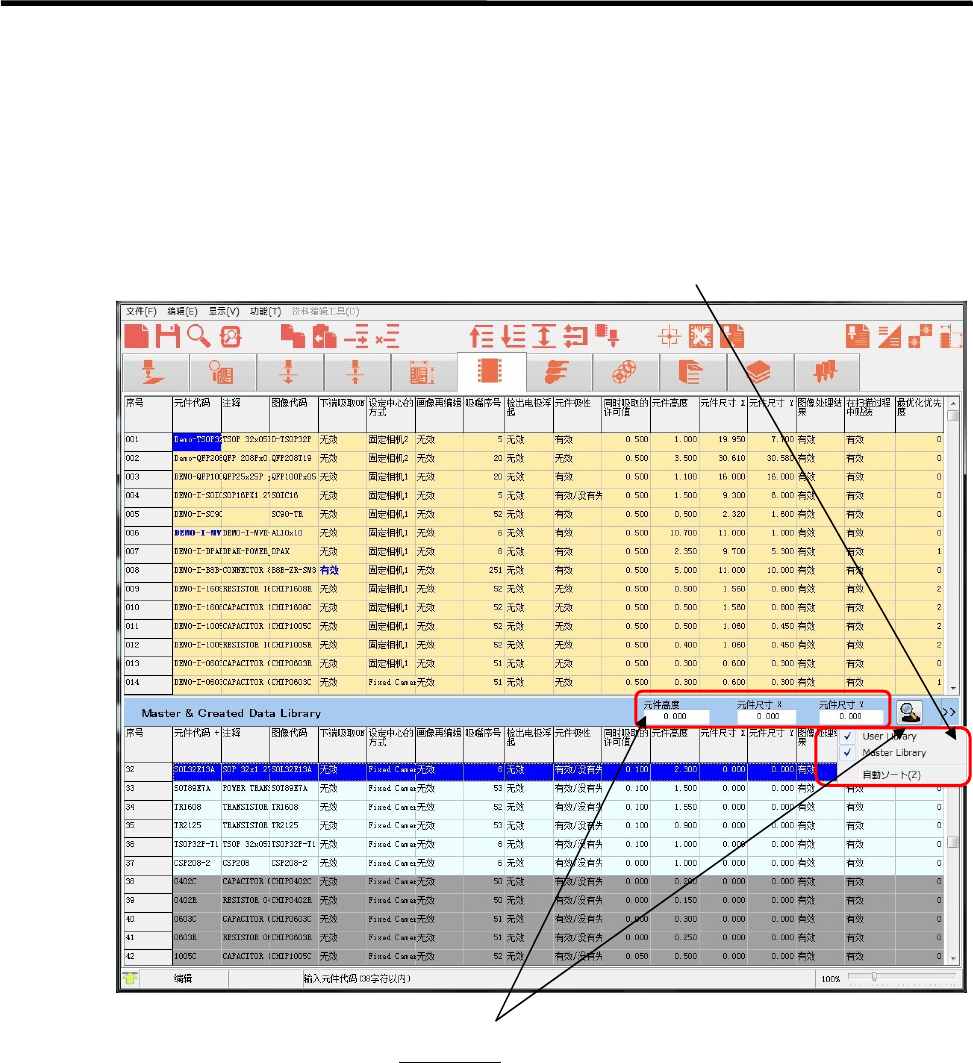The height and width of the screenshot is (1063, 973).
Task: Open the component dimension tab
Action: pyautogui.click(x=422, y=372)
